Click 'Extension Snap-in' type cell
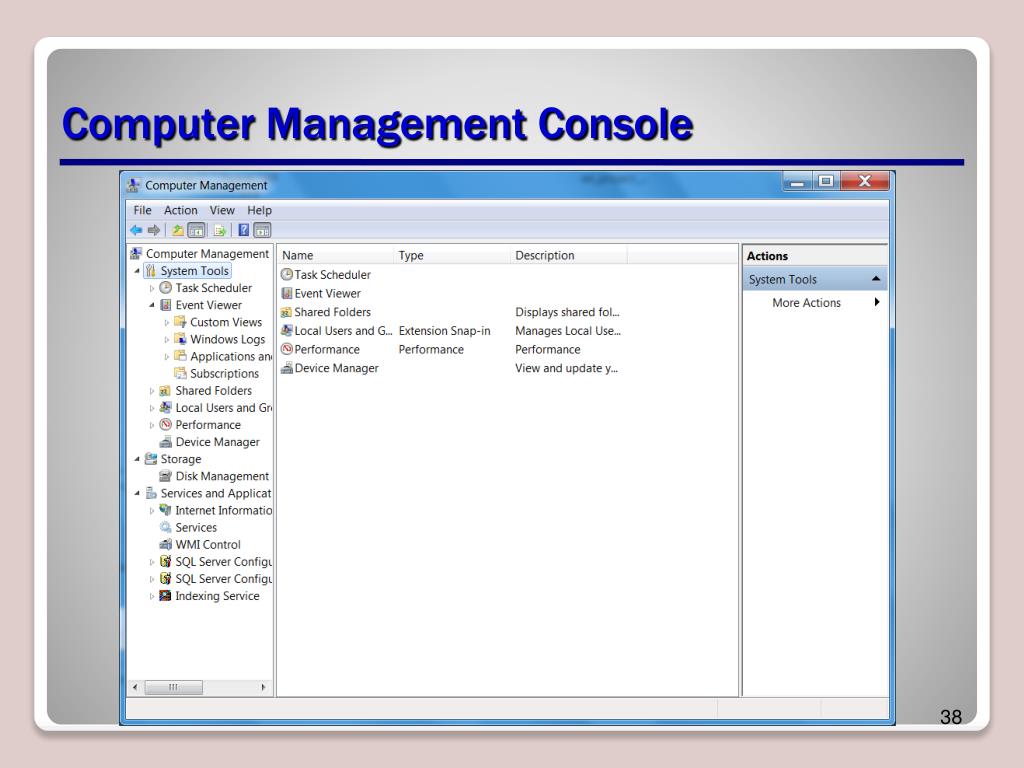Viewport: 1024px width, 768px height. click(444, 330)
